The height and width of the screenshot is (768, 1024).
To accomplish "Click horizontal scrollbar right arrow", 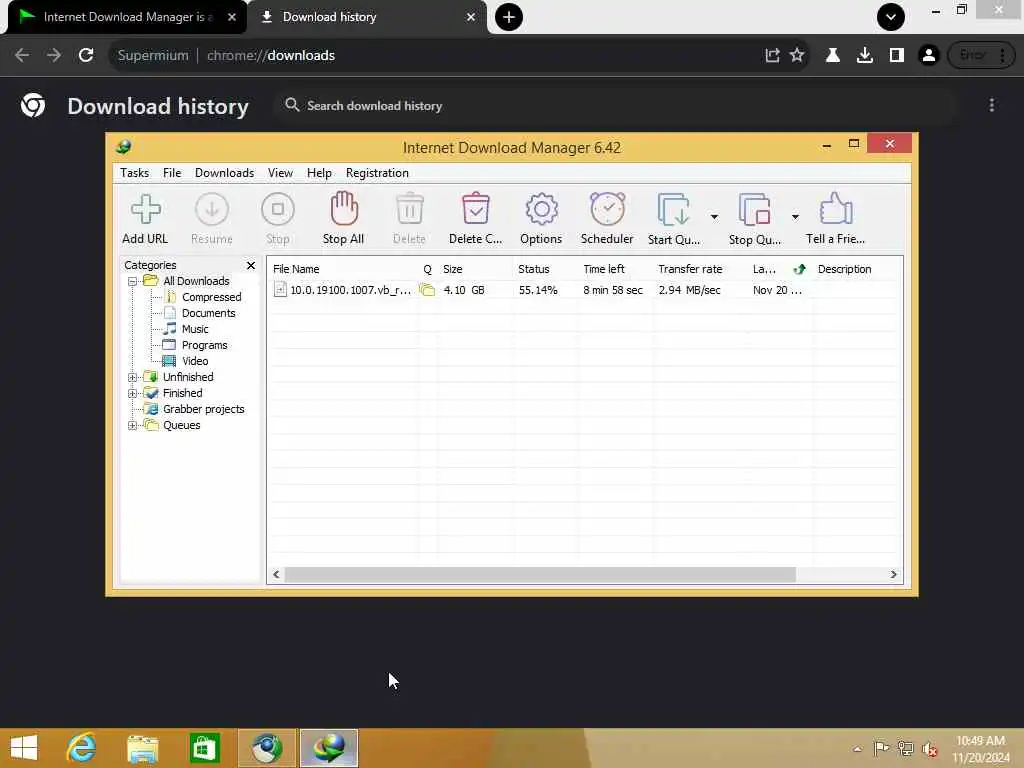I will pyautogui.click(x=893, y=575).
